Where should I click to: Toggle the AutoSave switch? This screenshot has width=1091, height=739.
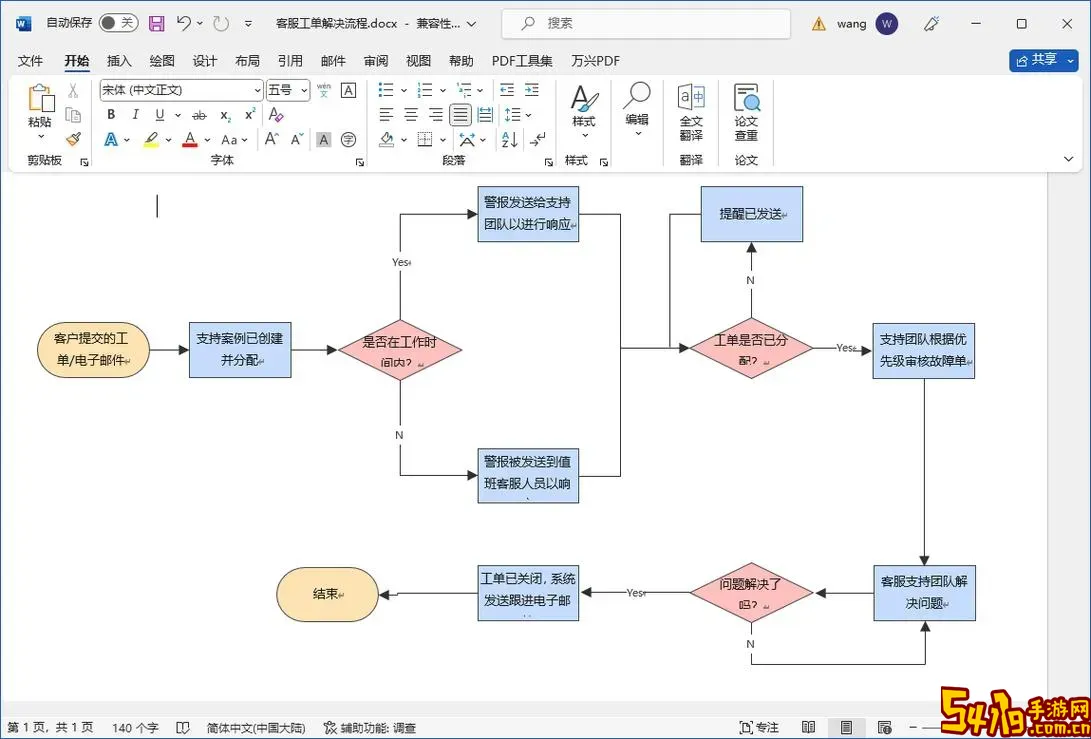118,24
